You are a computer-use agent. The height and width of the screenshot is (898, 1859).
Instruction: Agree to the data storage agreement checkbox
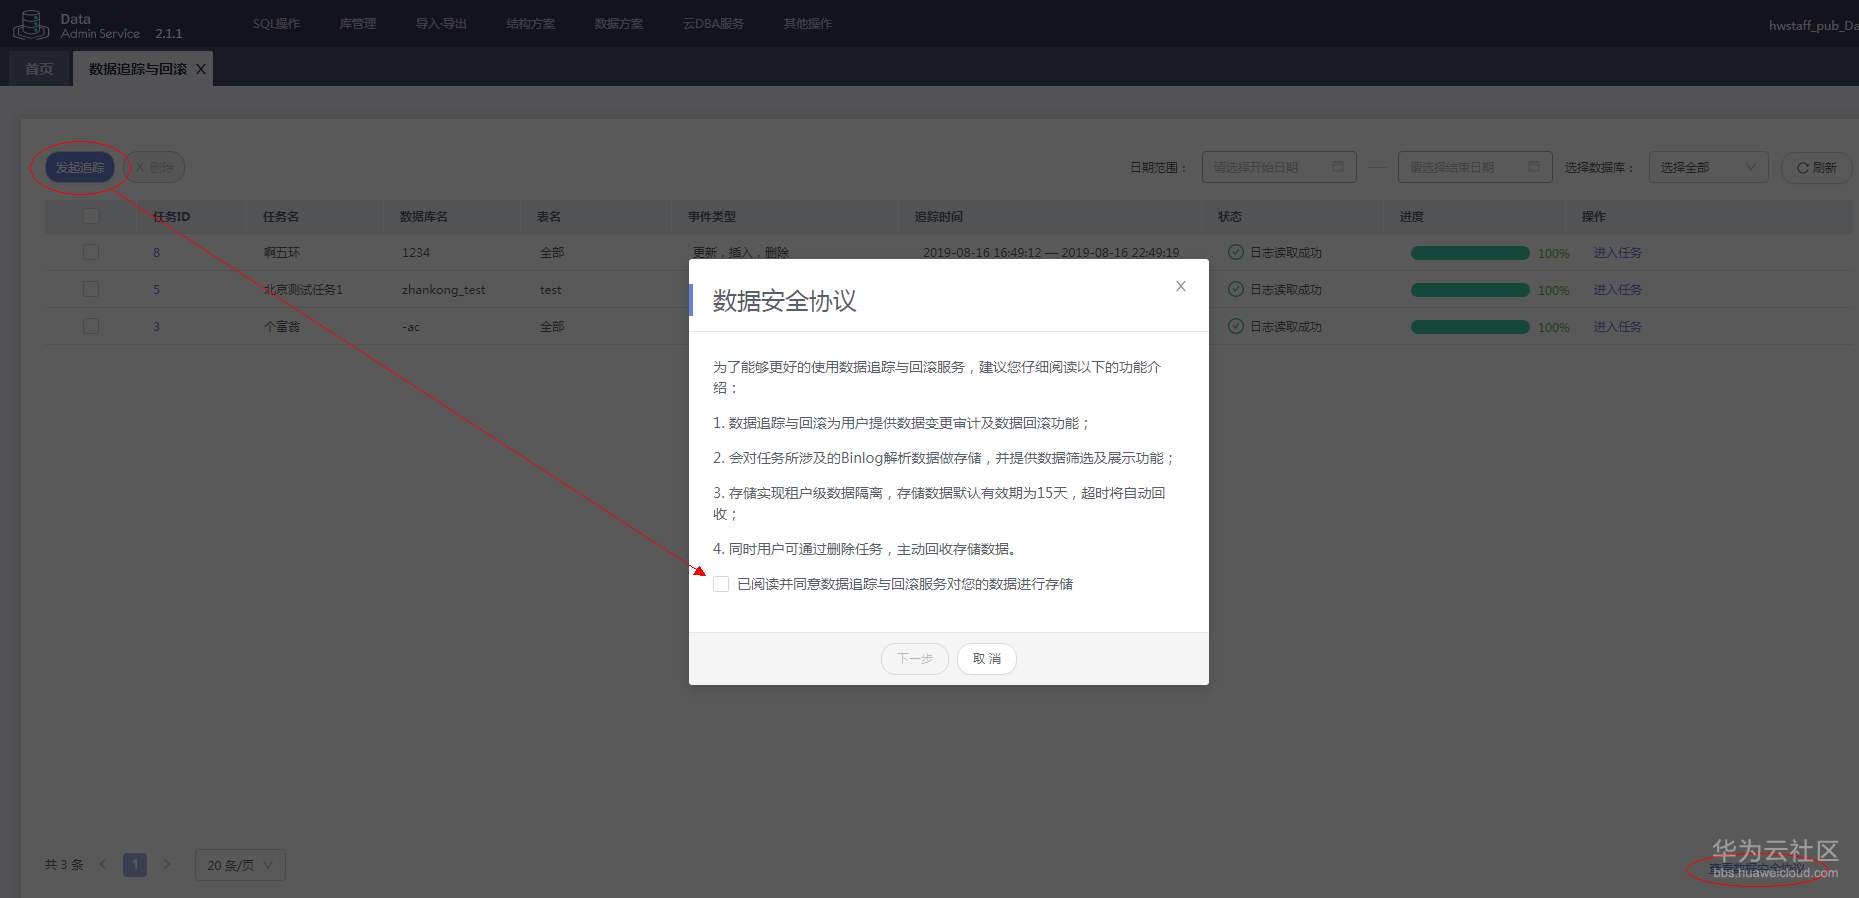(721, 584)
